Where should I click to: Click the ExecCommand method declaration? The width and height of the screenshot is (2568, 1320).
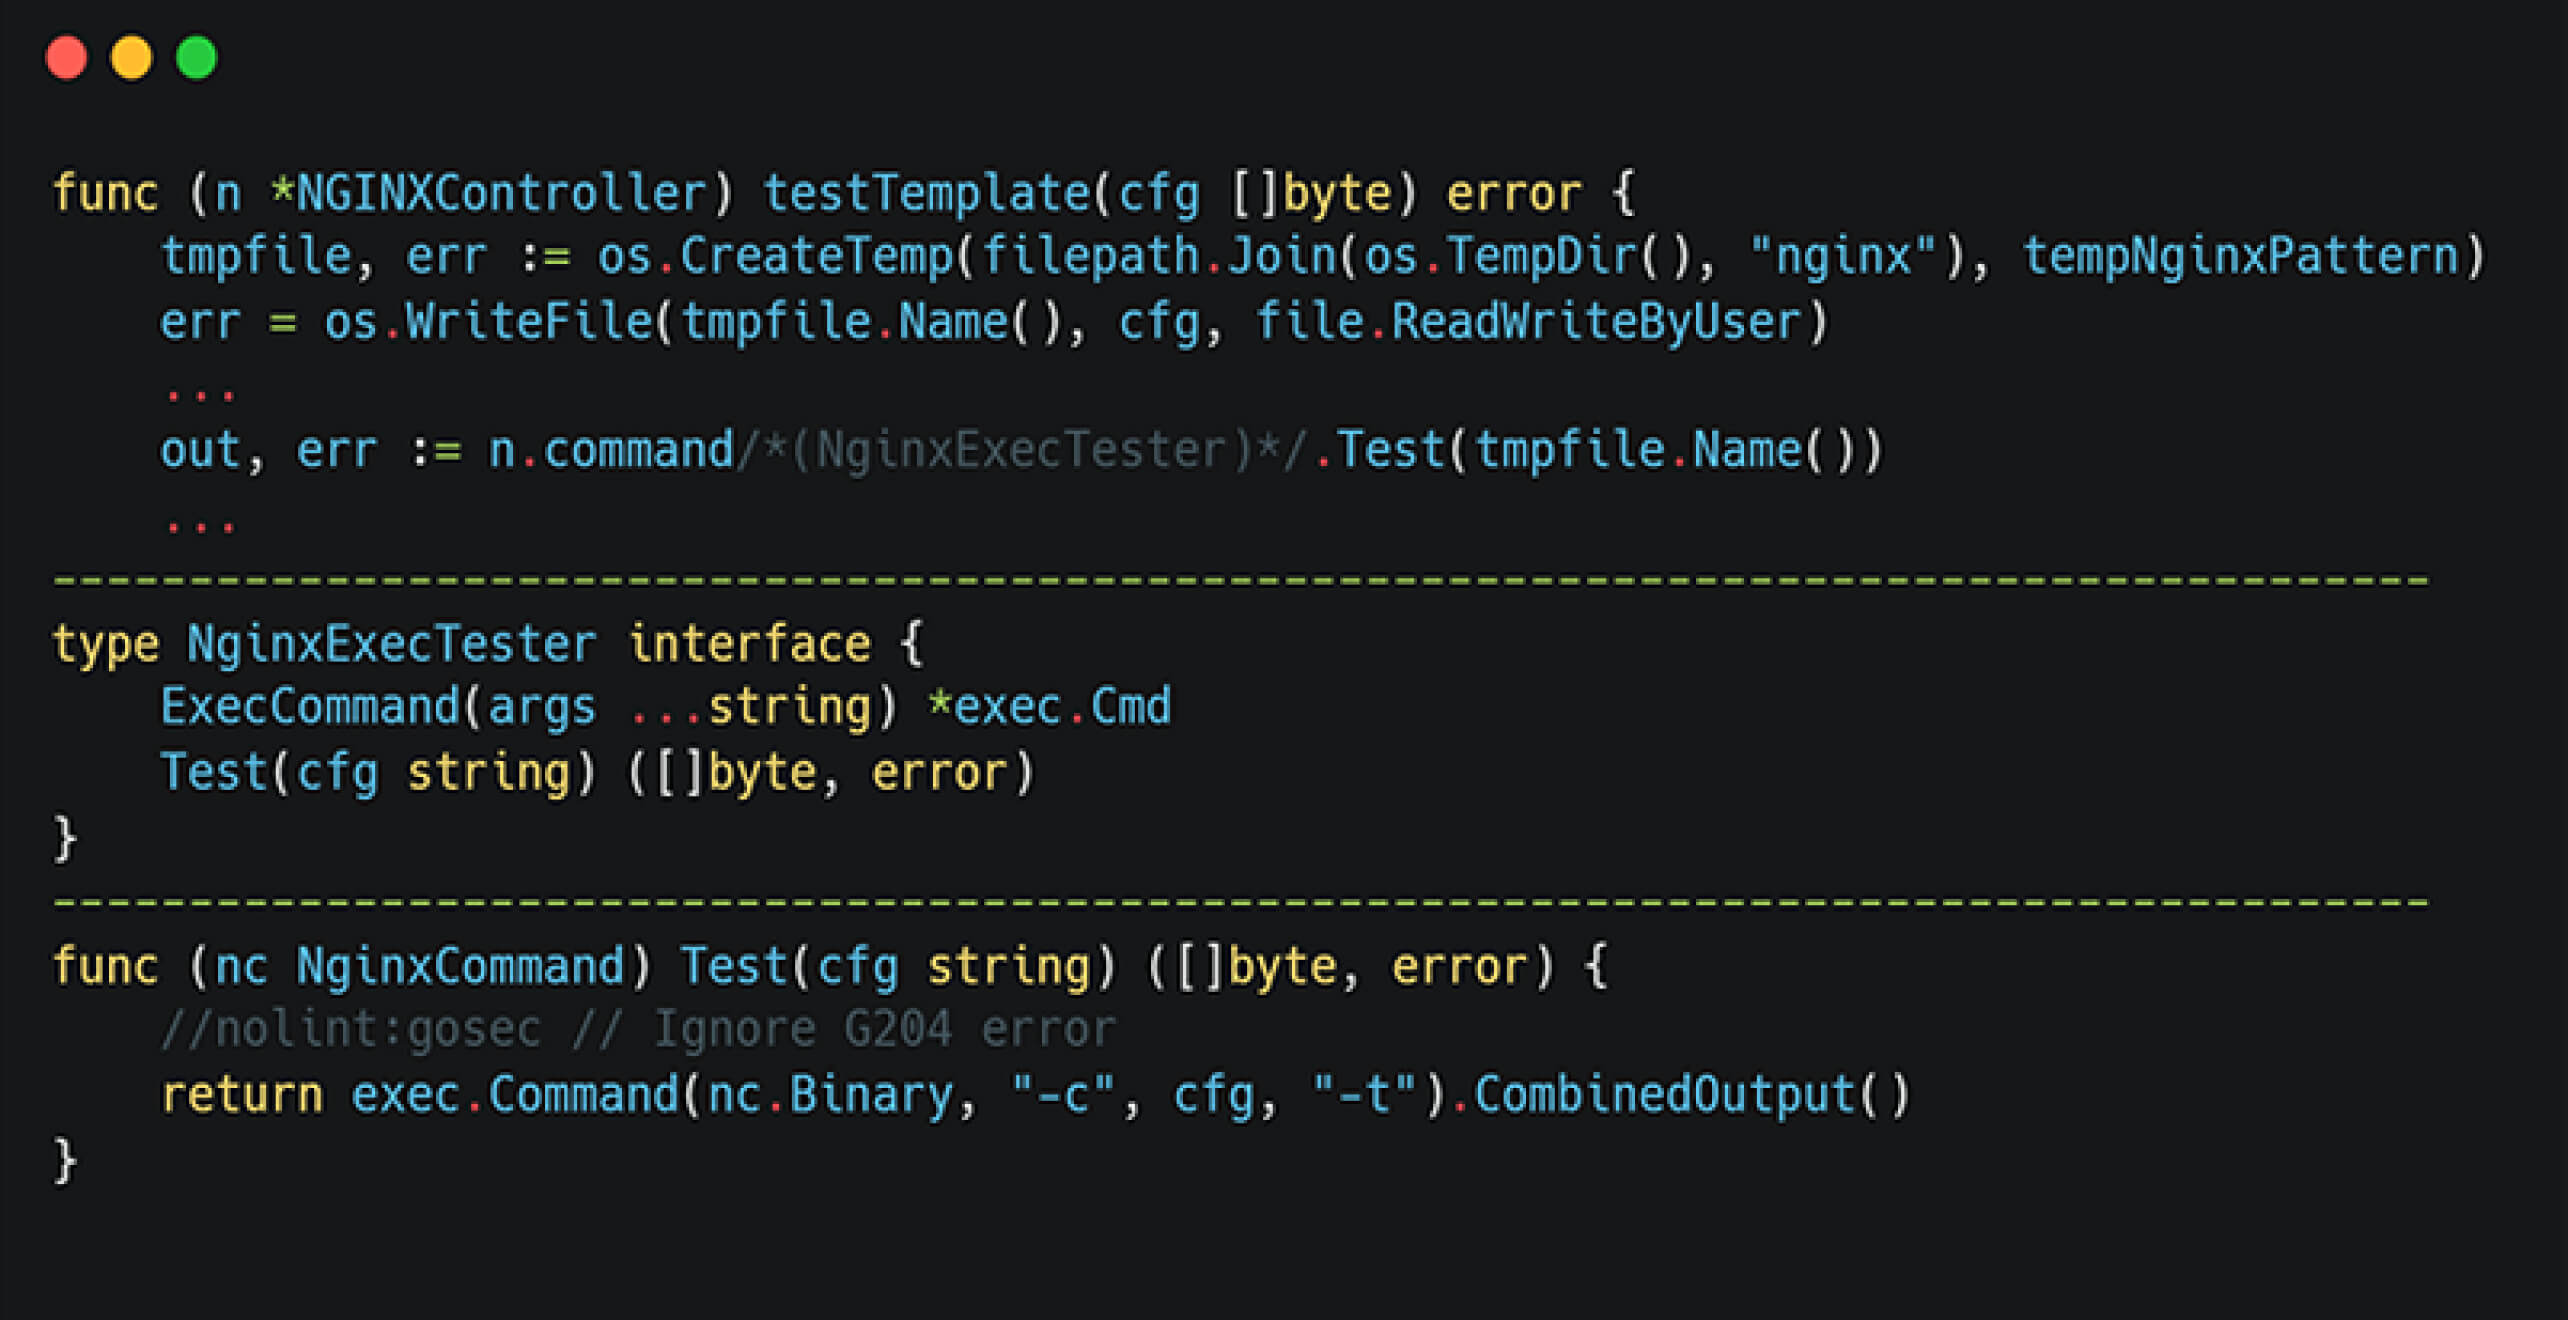(x=310, y=708)
